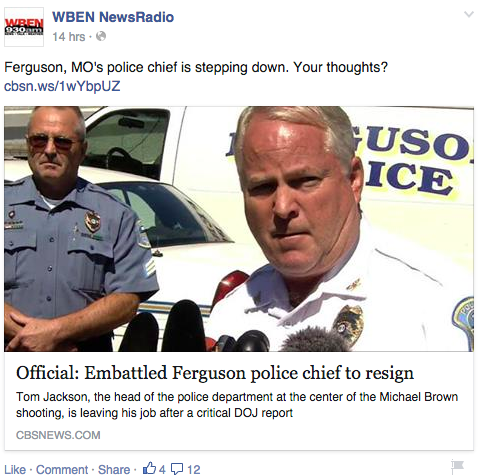
Task: Like the WBEN post
Action: click(x=15, y=469)
